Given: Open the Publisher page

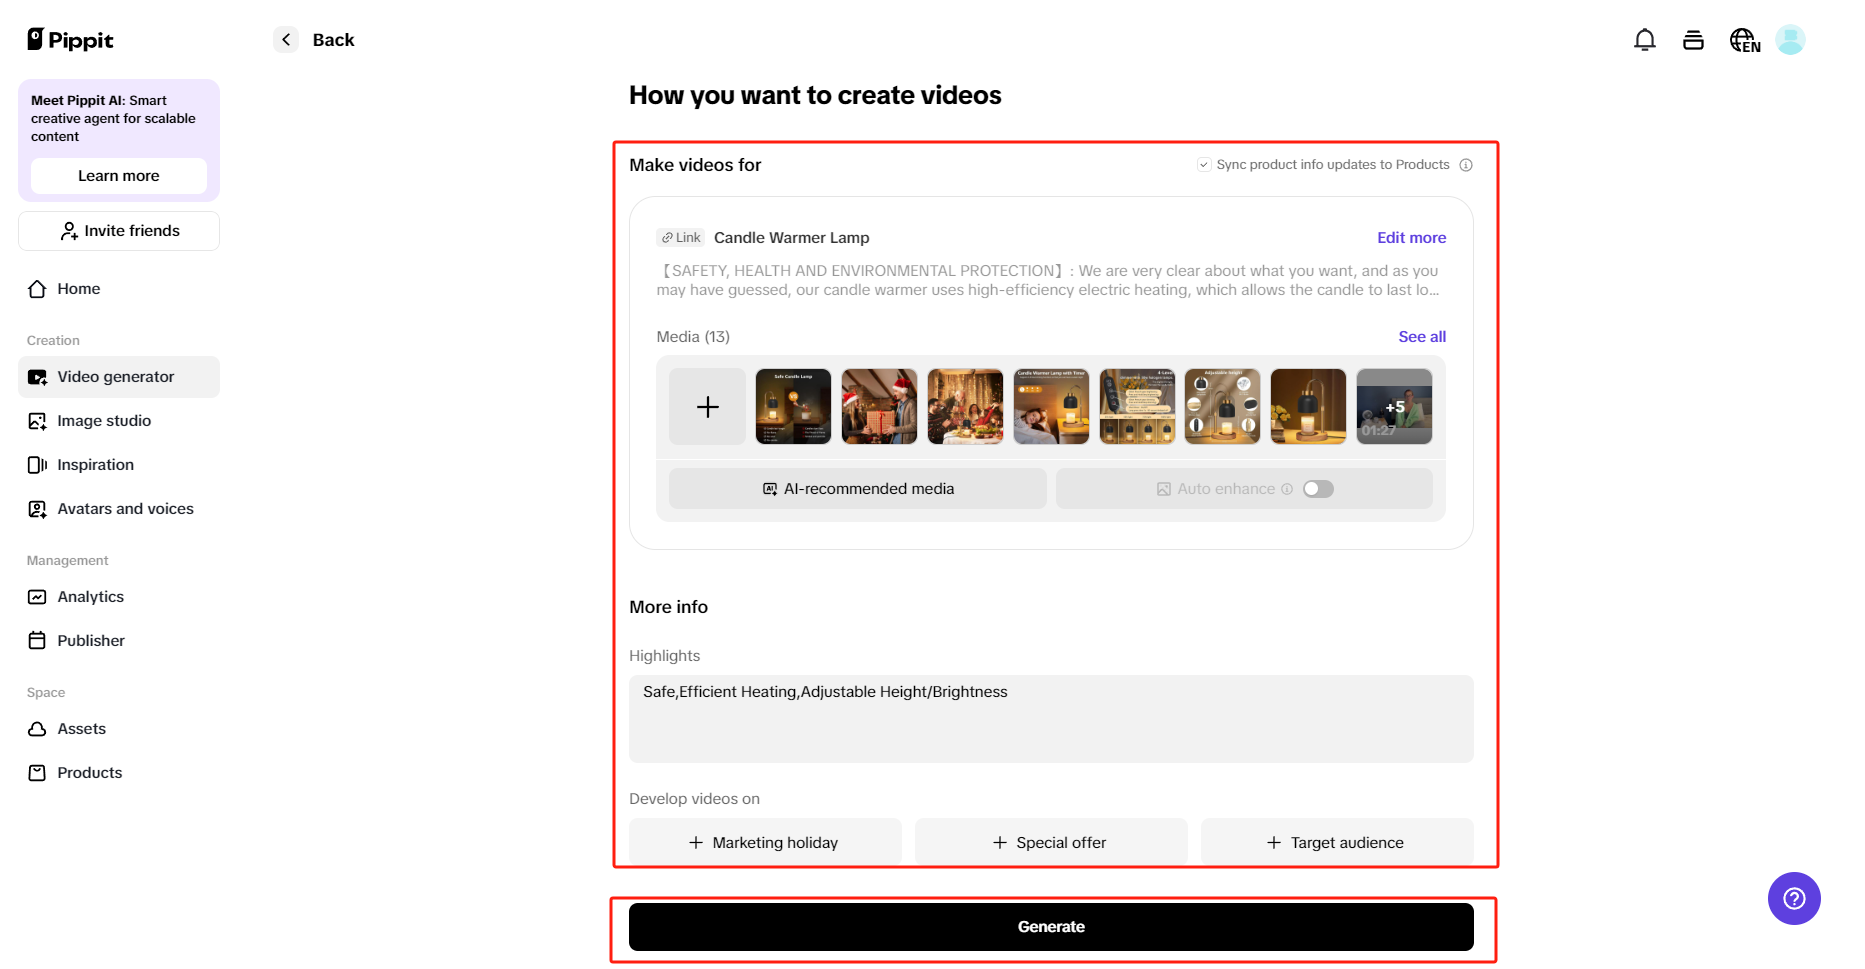Looking at the screenshot, I should (119, 641).
